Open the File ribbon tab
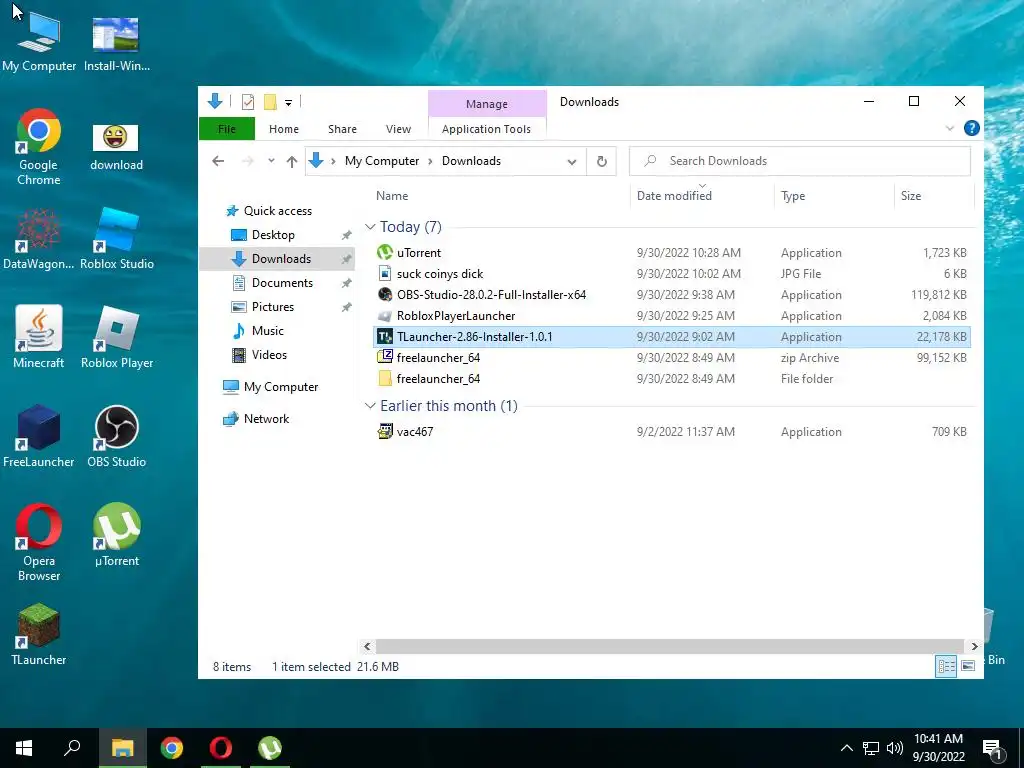 [x=227, y=129]
